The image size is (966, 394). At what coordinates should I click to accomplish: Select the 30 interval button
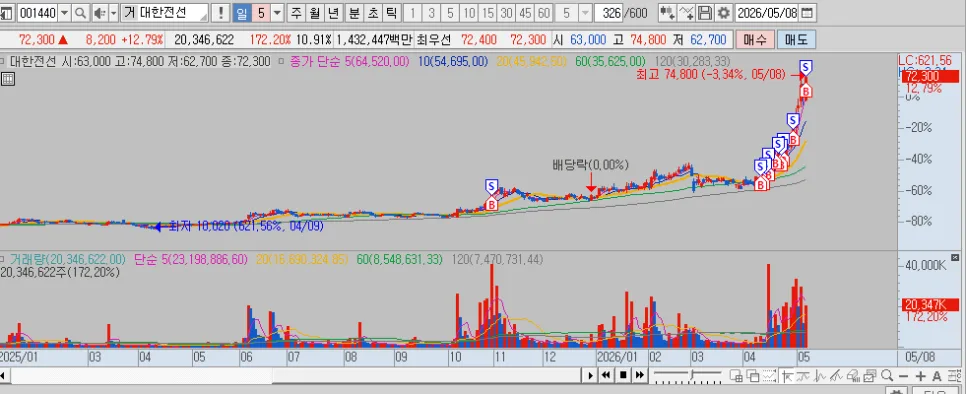click(x=506, y=12)
